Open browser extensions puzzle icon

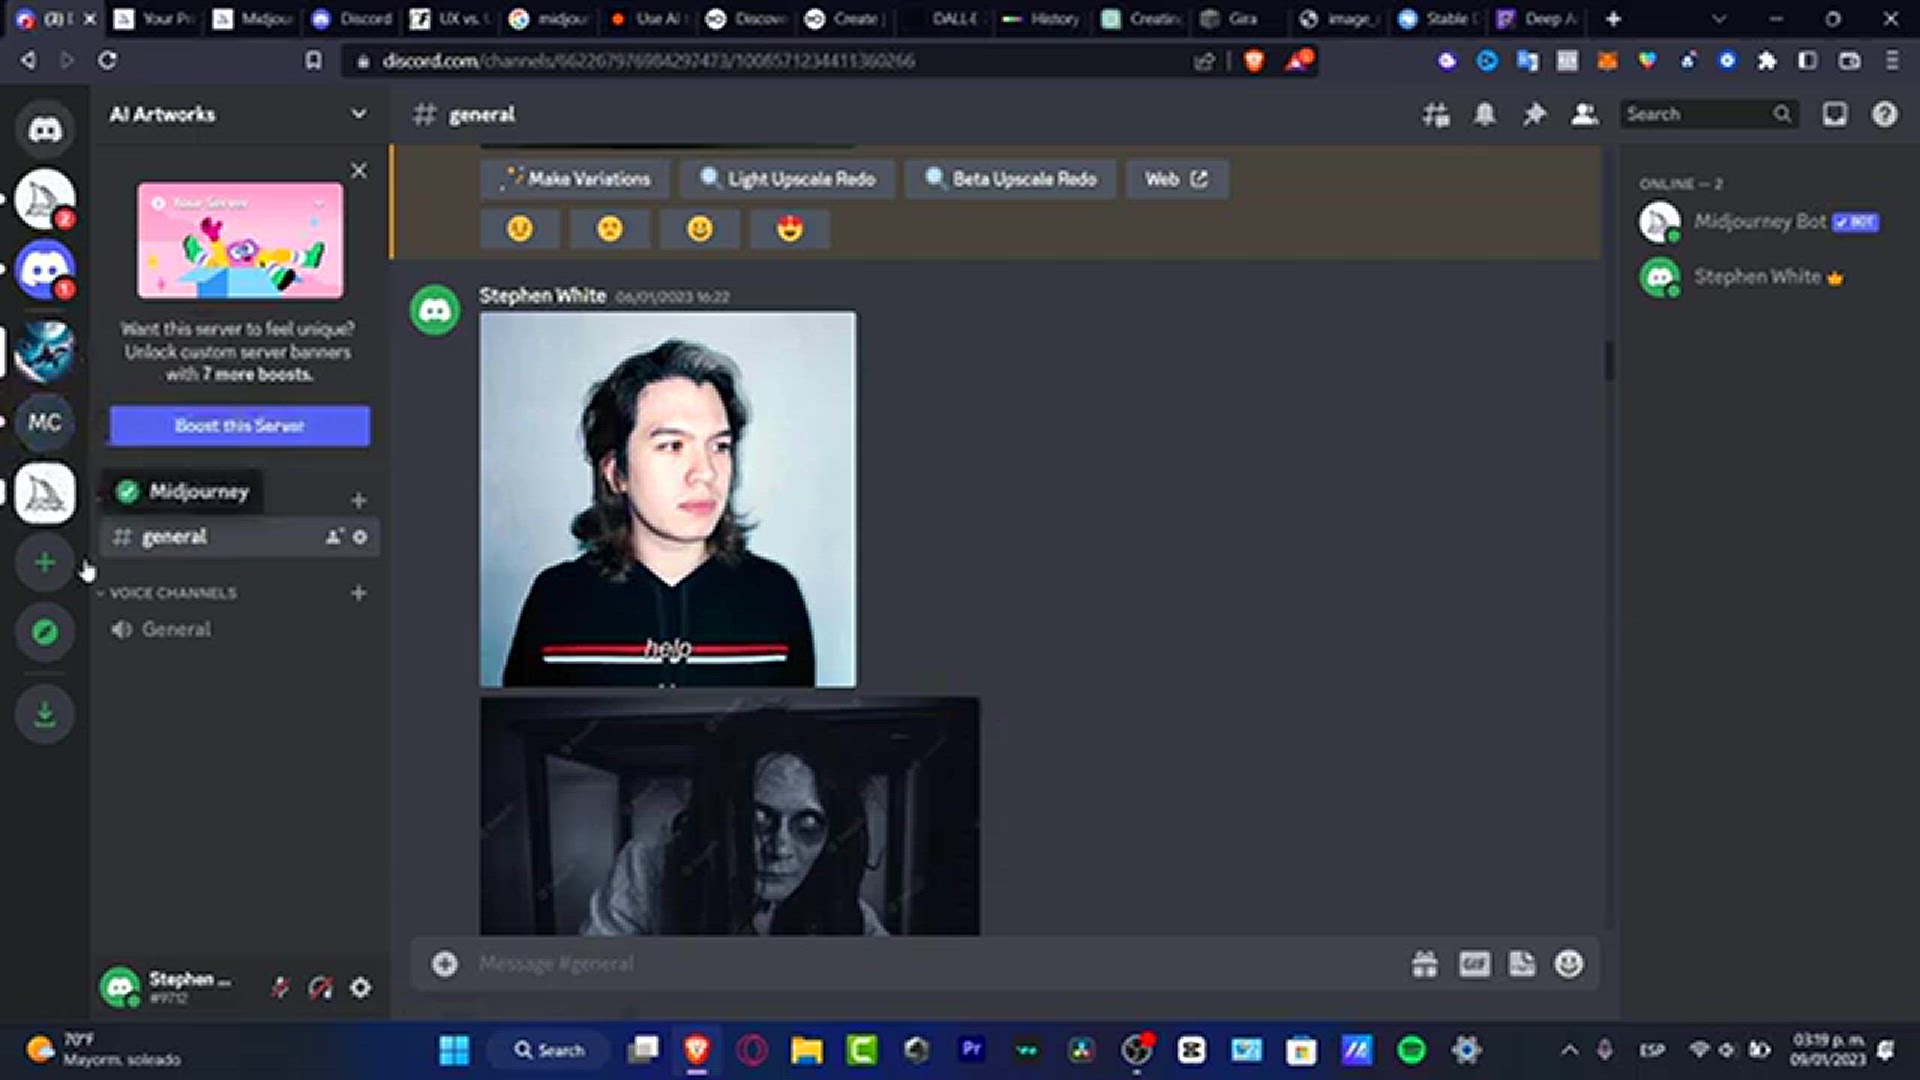coord(1767,61)
